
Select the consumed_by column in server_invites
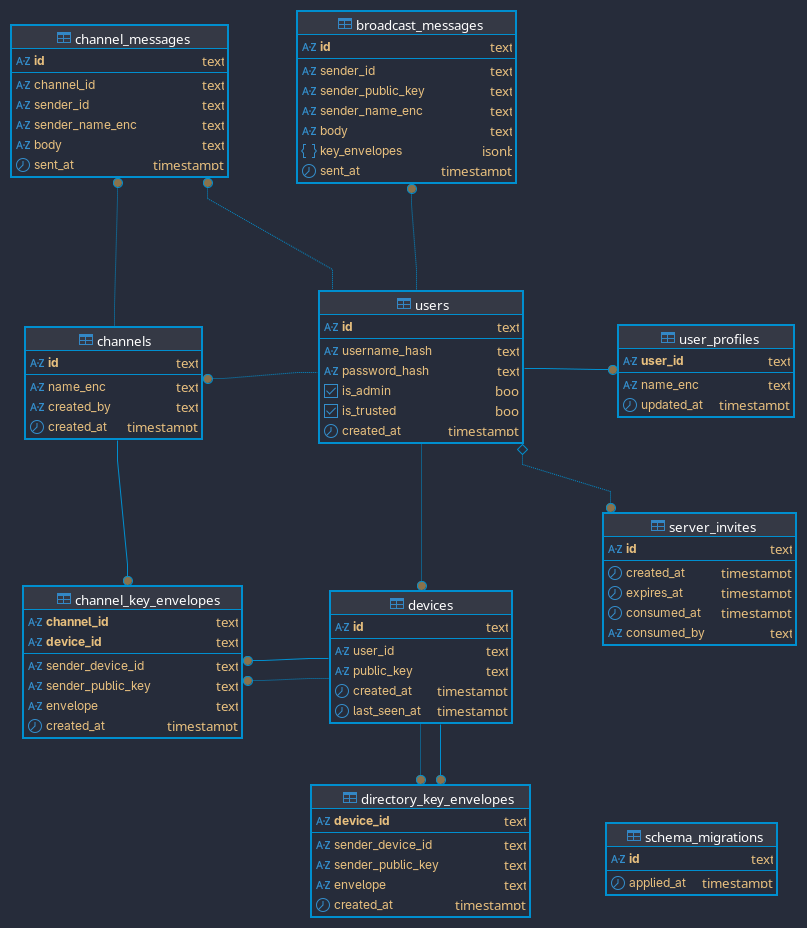[665, 633]
